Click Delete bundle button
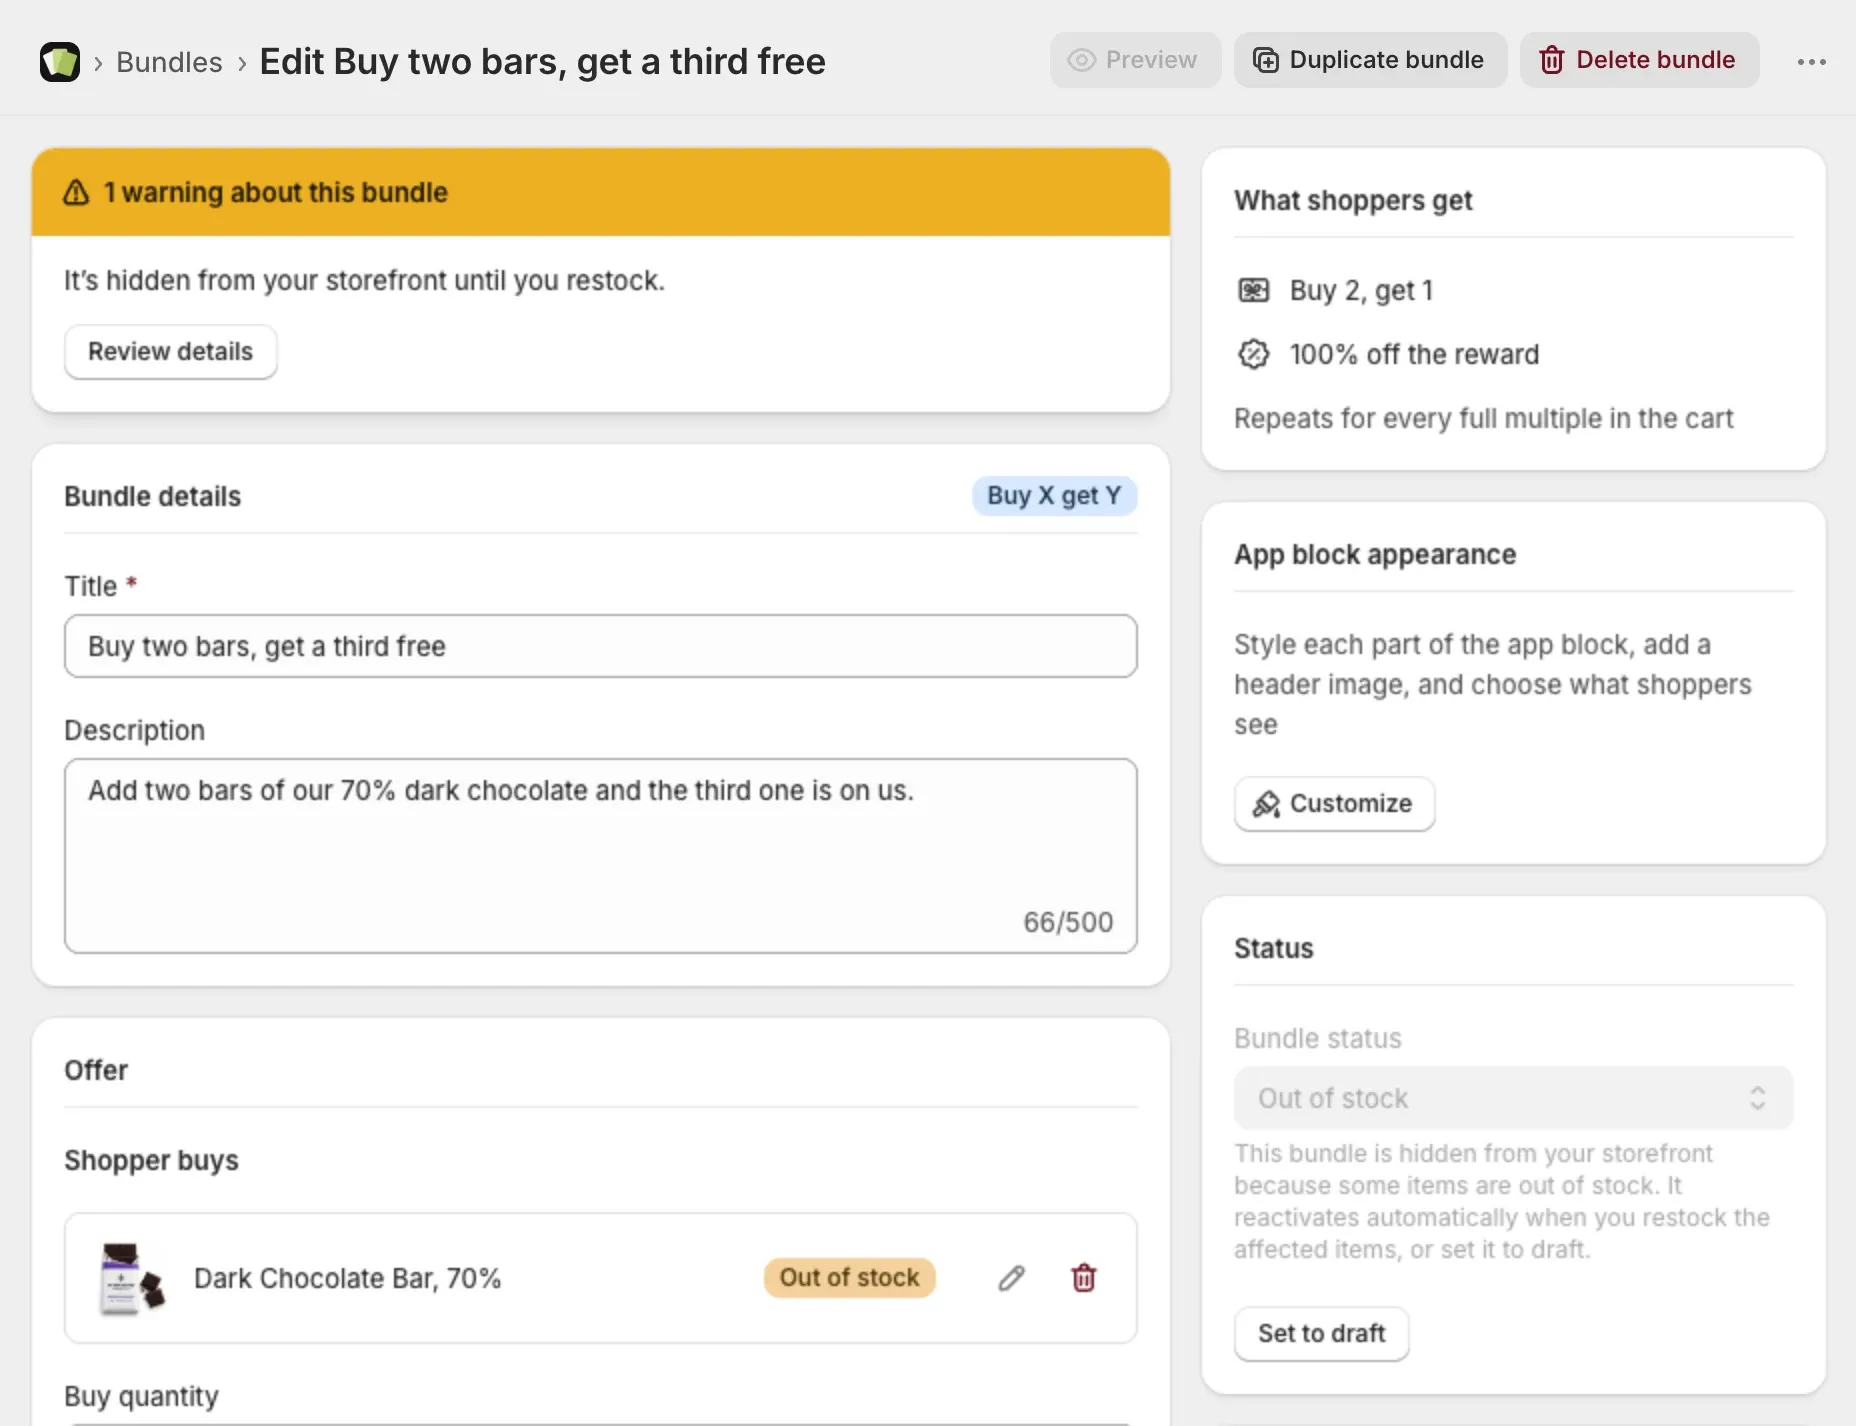This screenshot has width=1856, height=1426. pyautogui.click(x=1639, y=60)
